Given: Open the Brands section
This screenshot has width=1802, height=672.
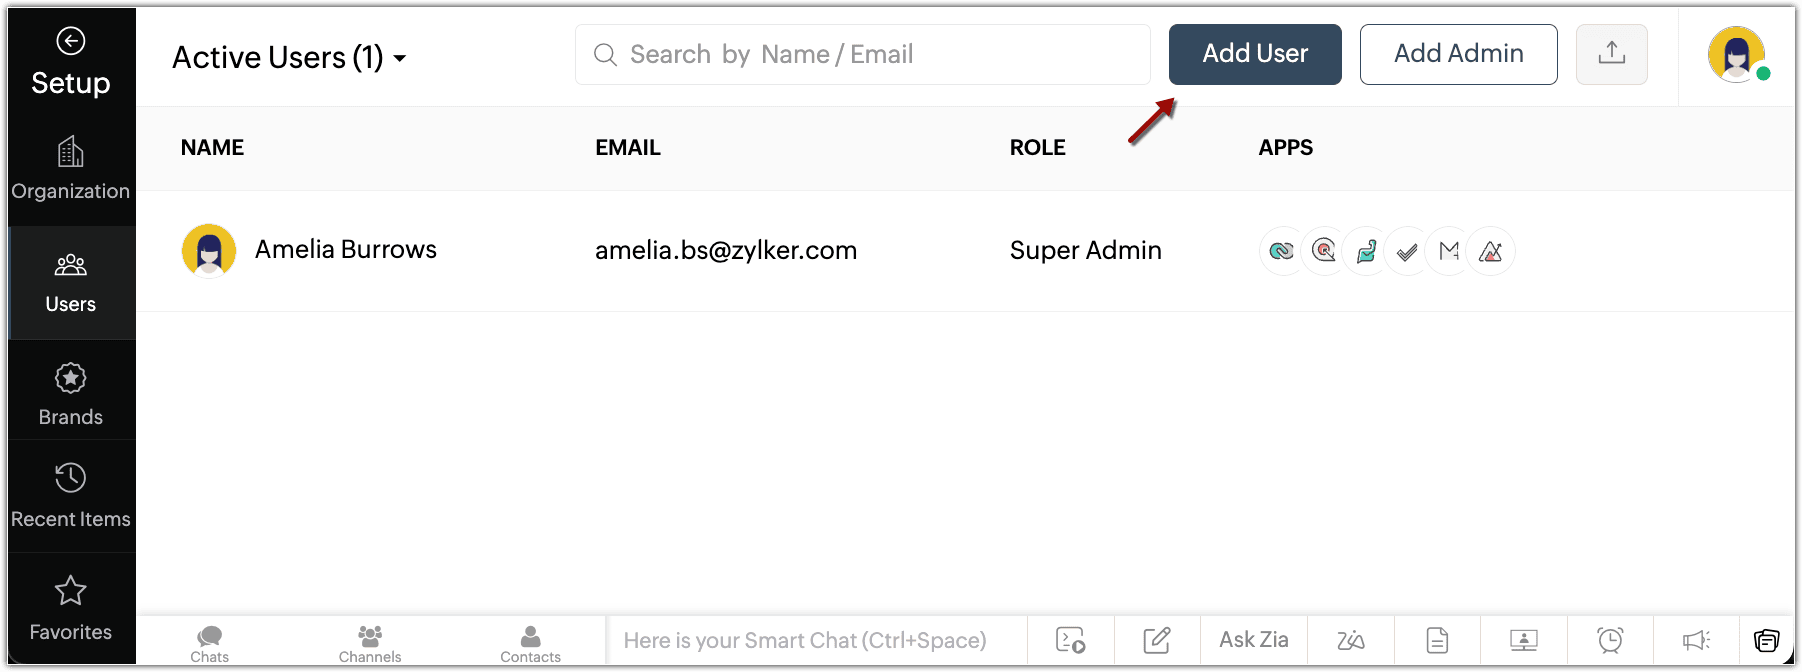Looking at the screenshot, I should point(70,393).
